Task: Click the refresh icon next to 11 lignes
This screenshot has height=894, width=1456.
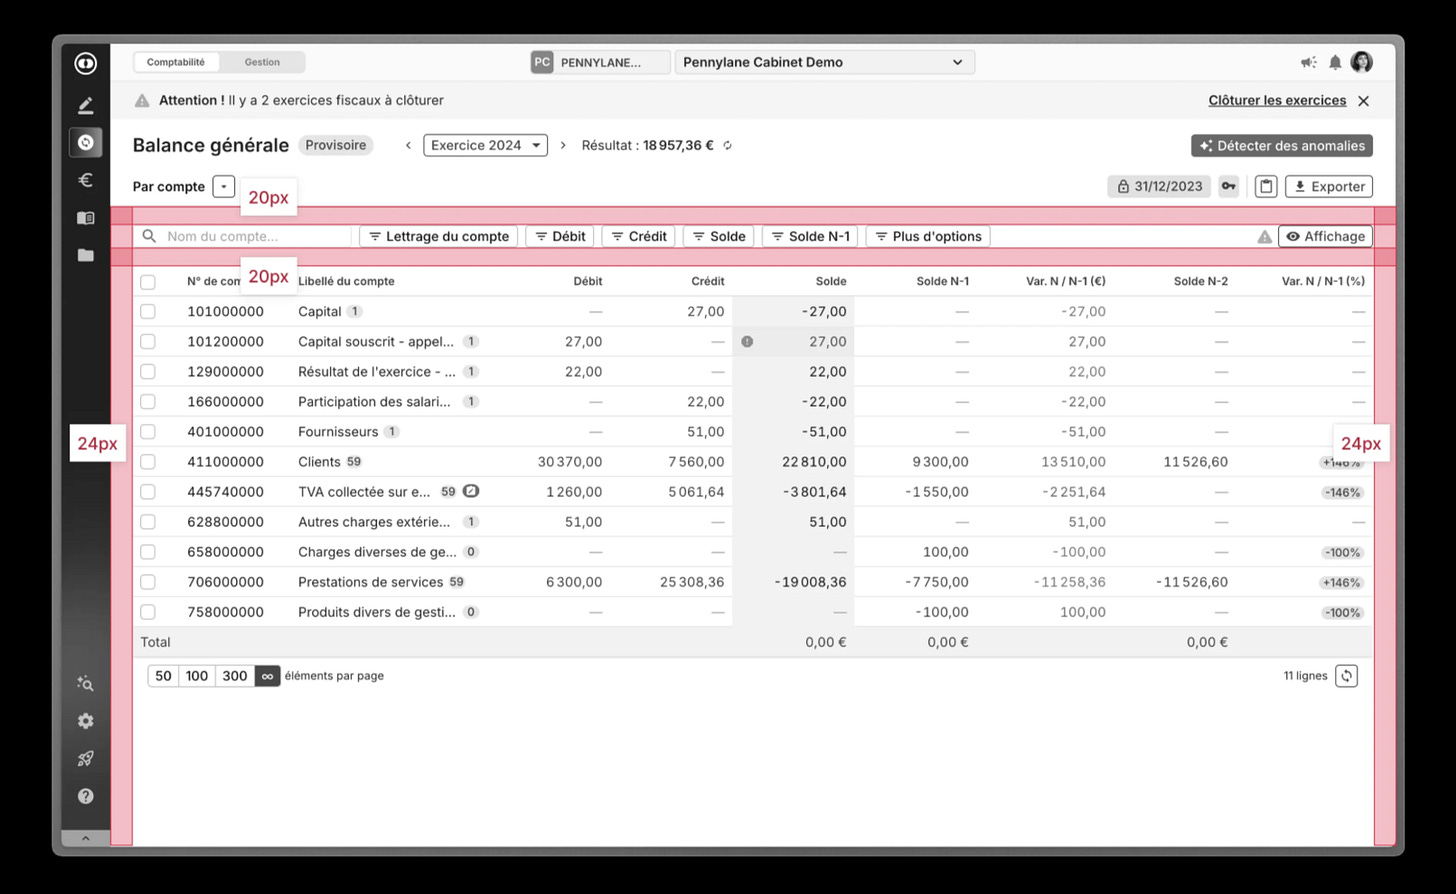Action: click(x=1346, y=676)
